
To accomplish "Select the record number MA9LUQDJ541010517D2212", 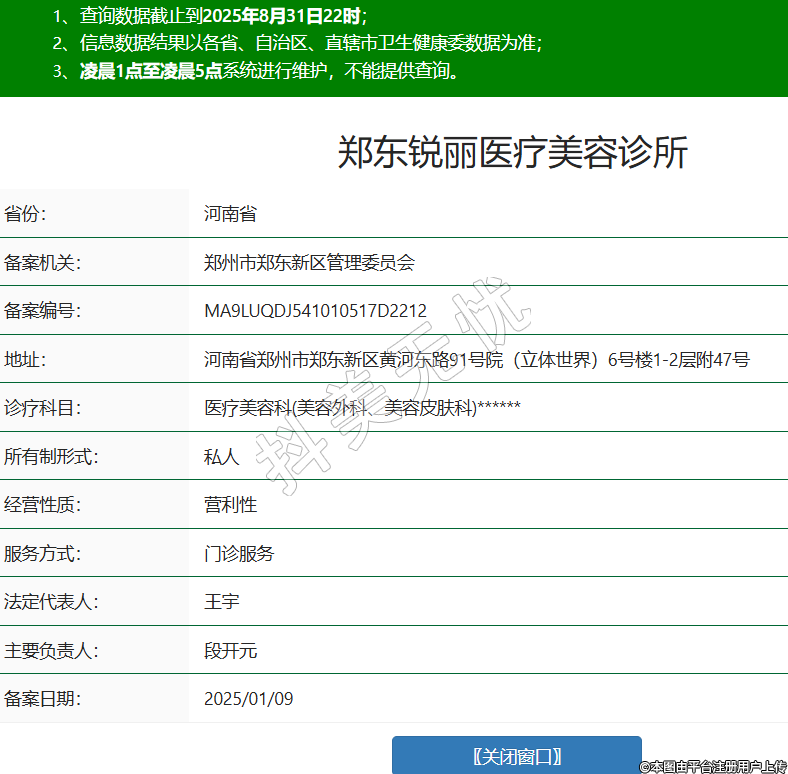I will [x=315, y=311].
